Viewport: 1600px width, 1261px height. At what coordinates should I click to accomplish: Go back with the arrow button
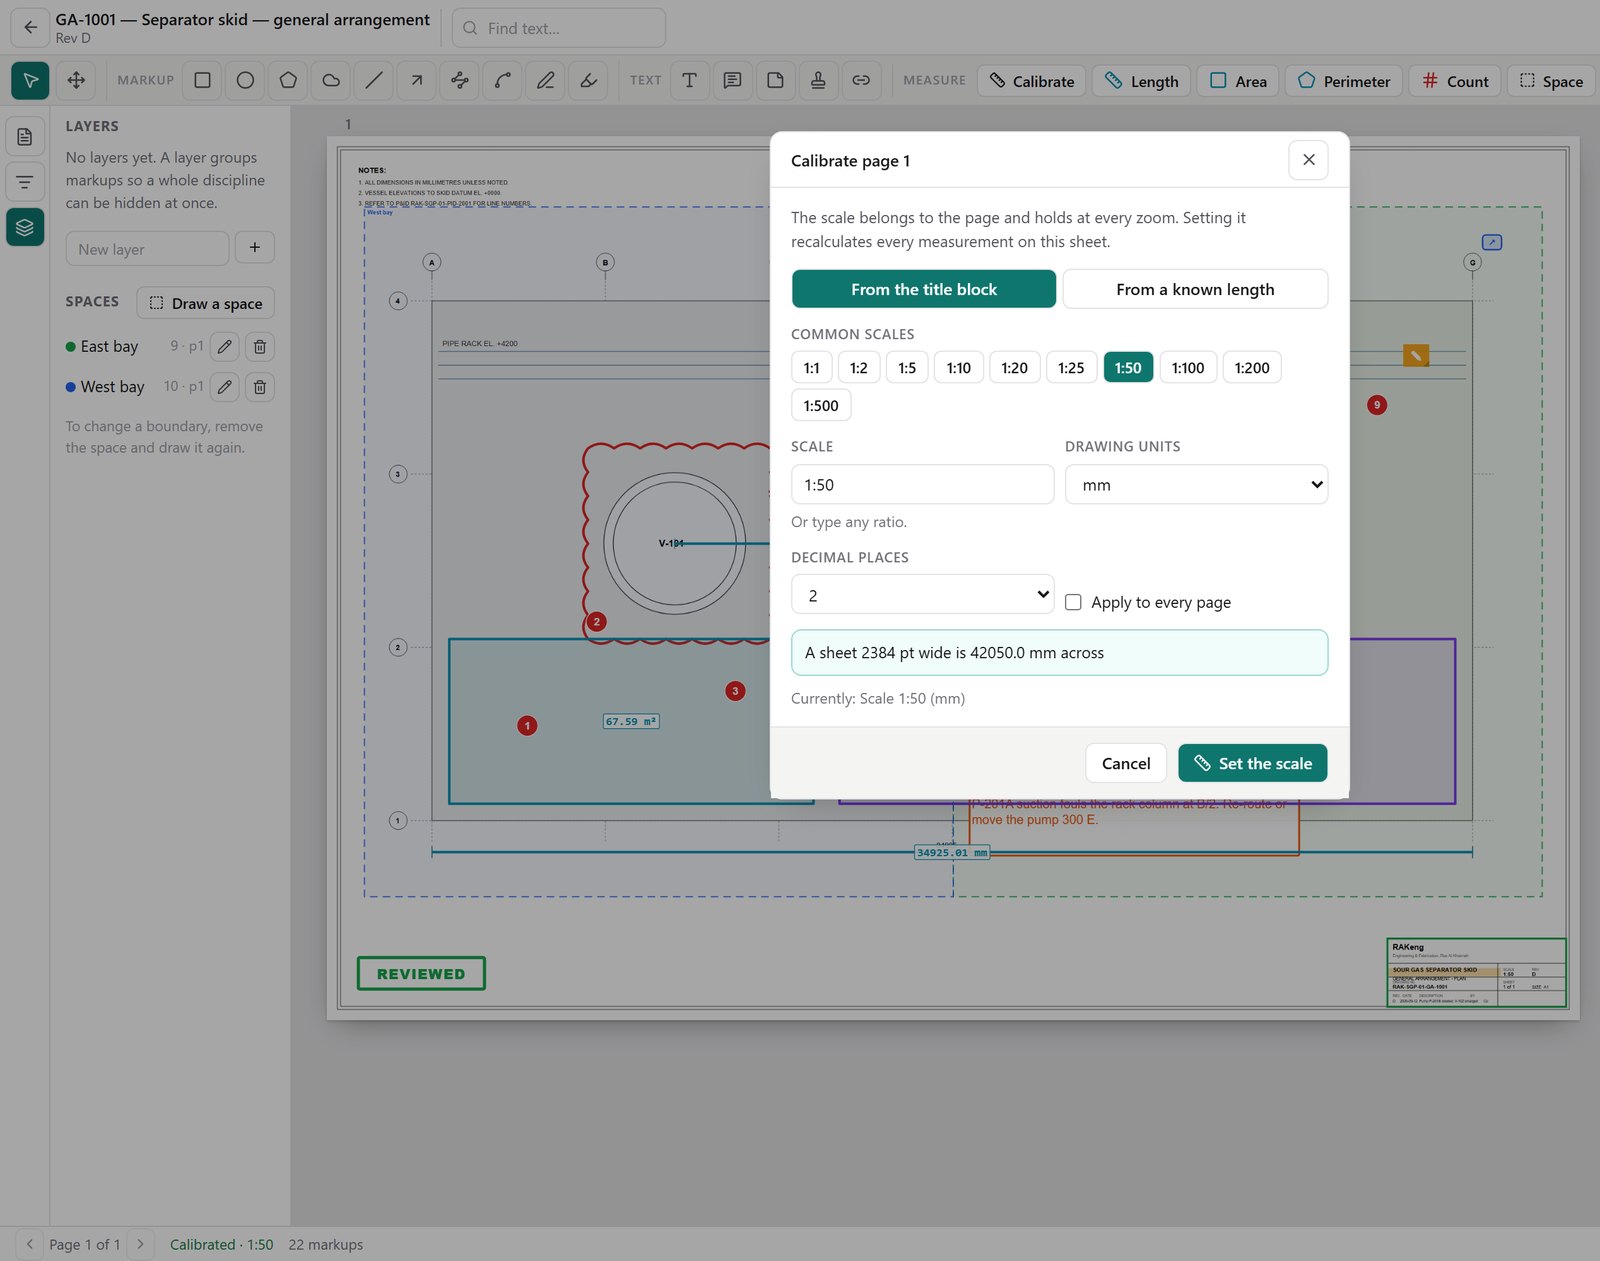point(30,28)
